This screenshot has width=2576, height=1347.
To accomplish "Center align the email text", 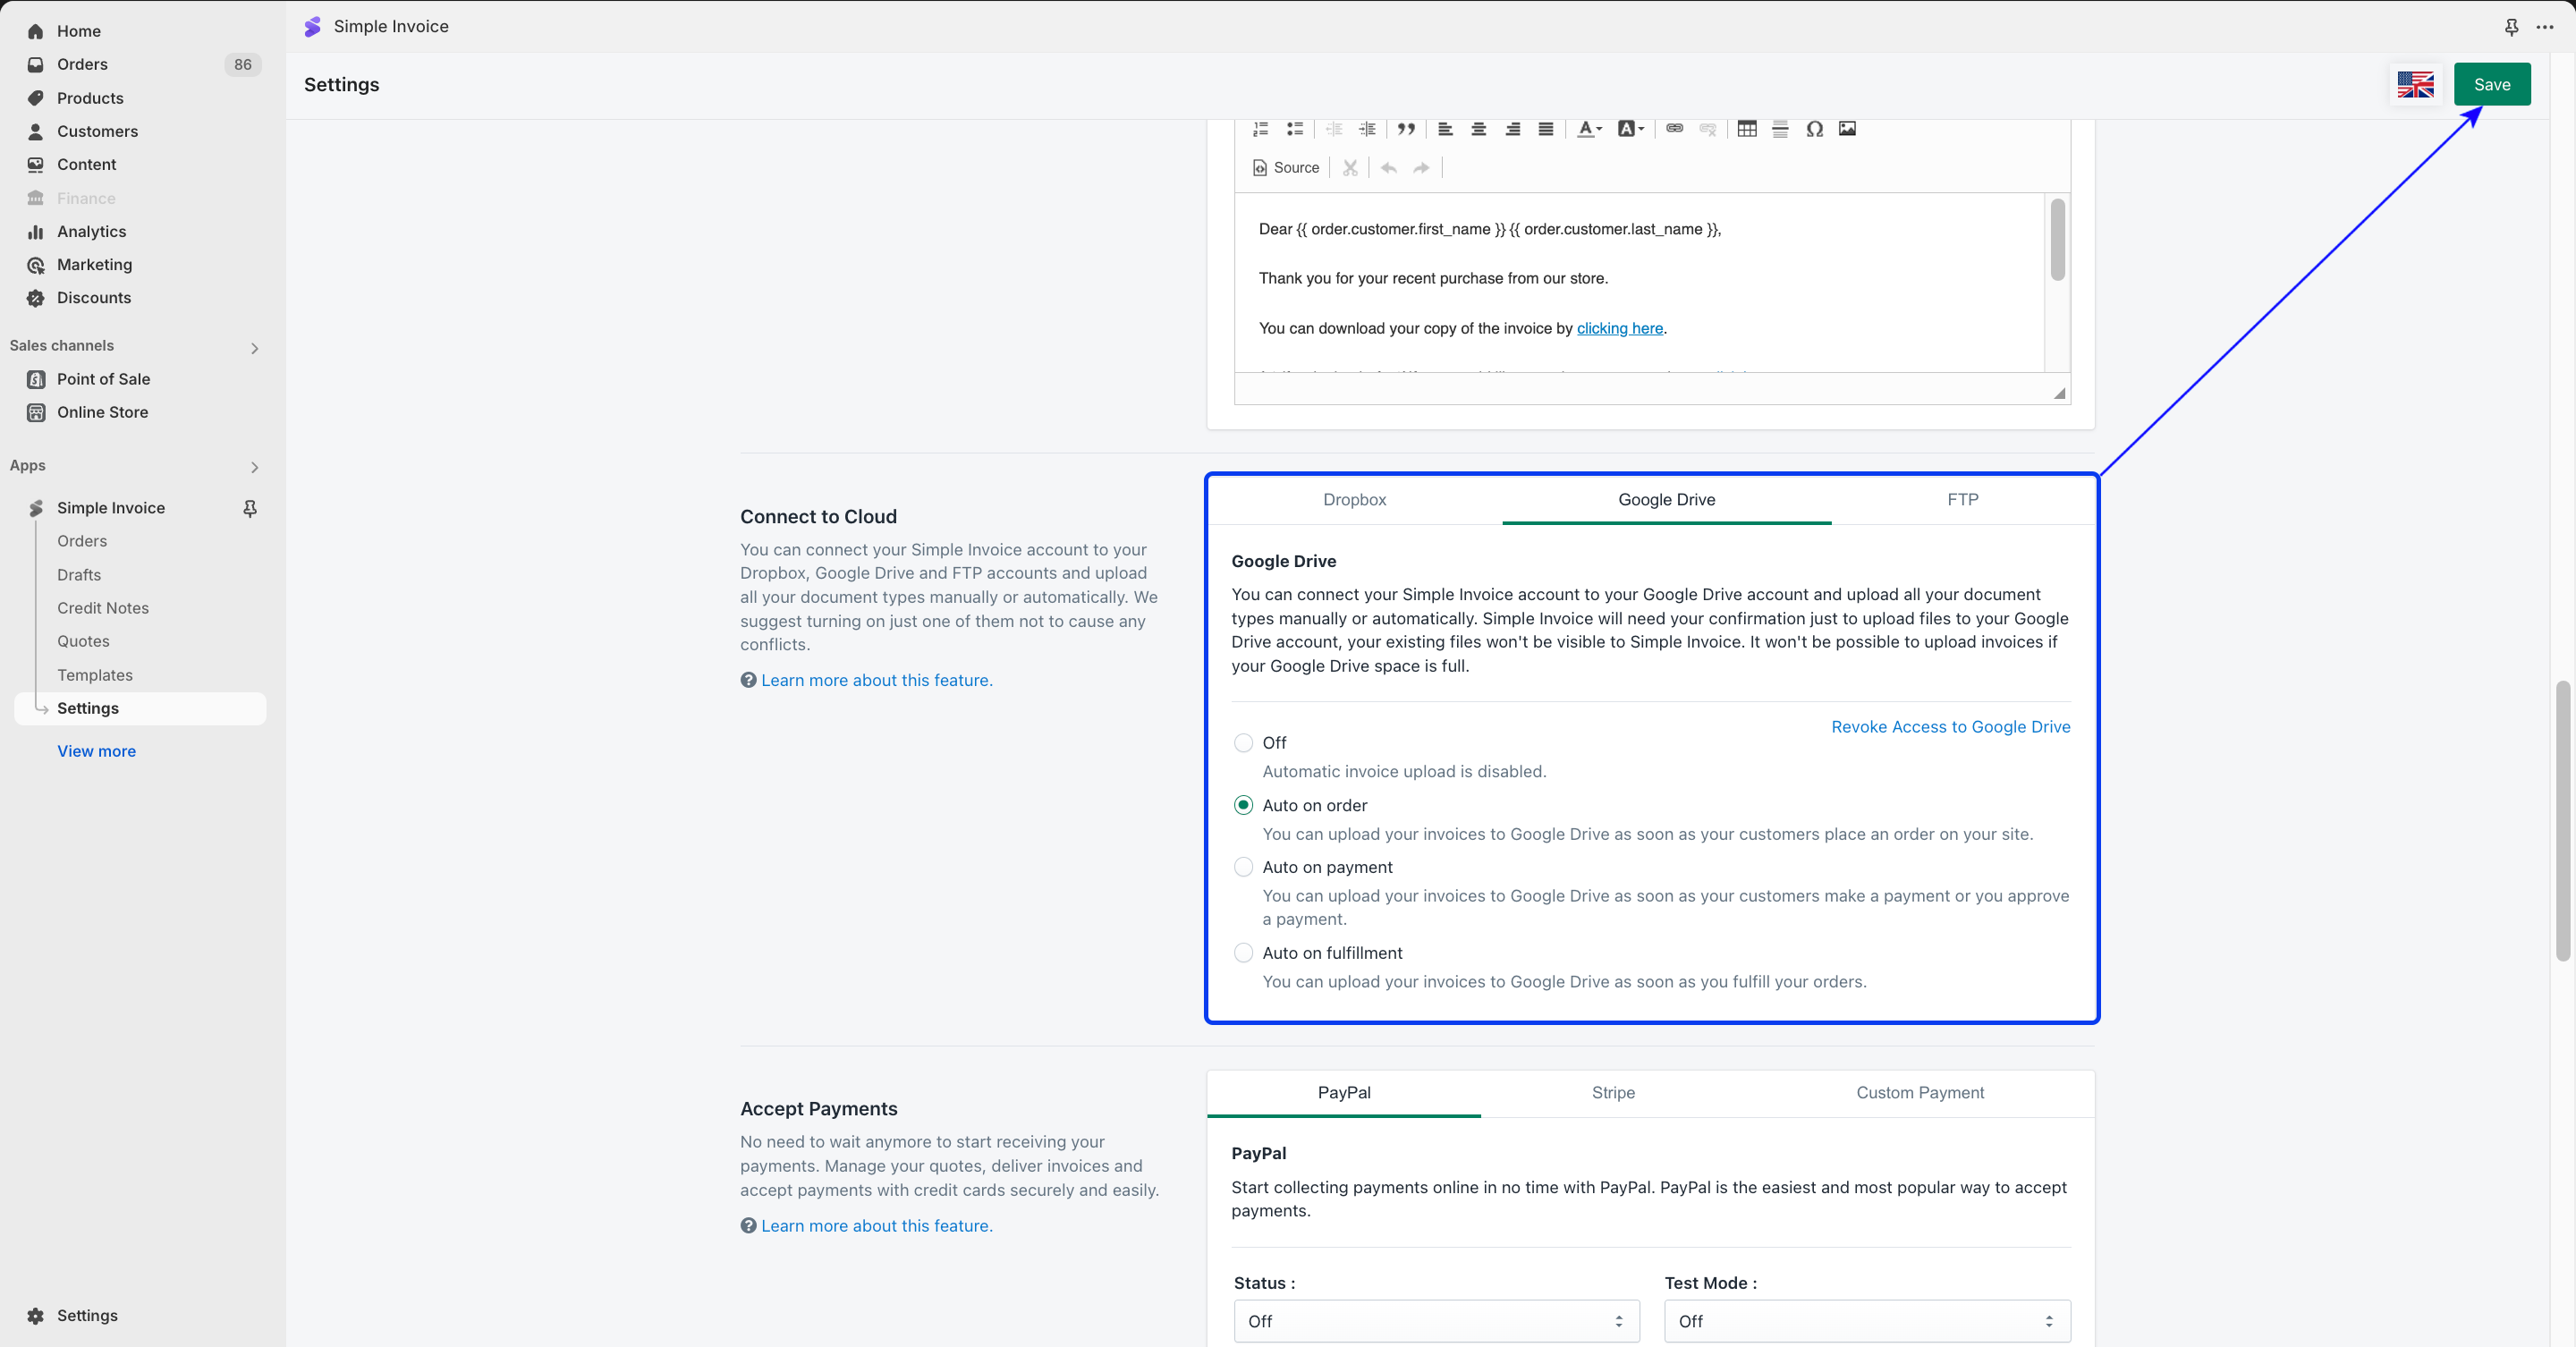I will tap(1478, 129).
